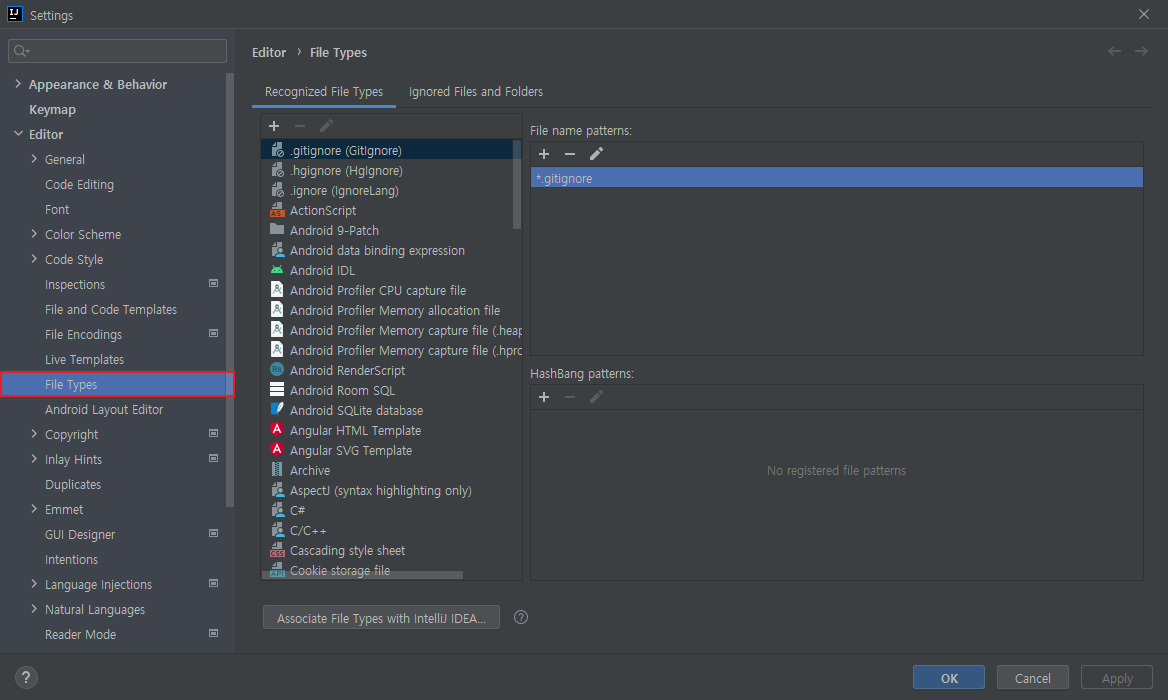The height and width of the screenshot is (700, 1168).
Task: Click the IntelliJ IDEA logo in title bar
Action: pos(15,14)
